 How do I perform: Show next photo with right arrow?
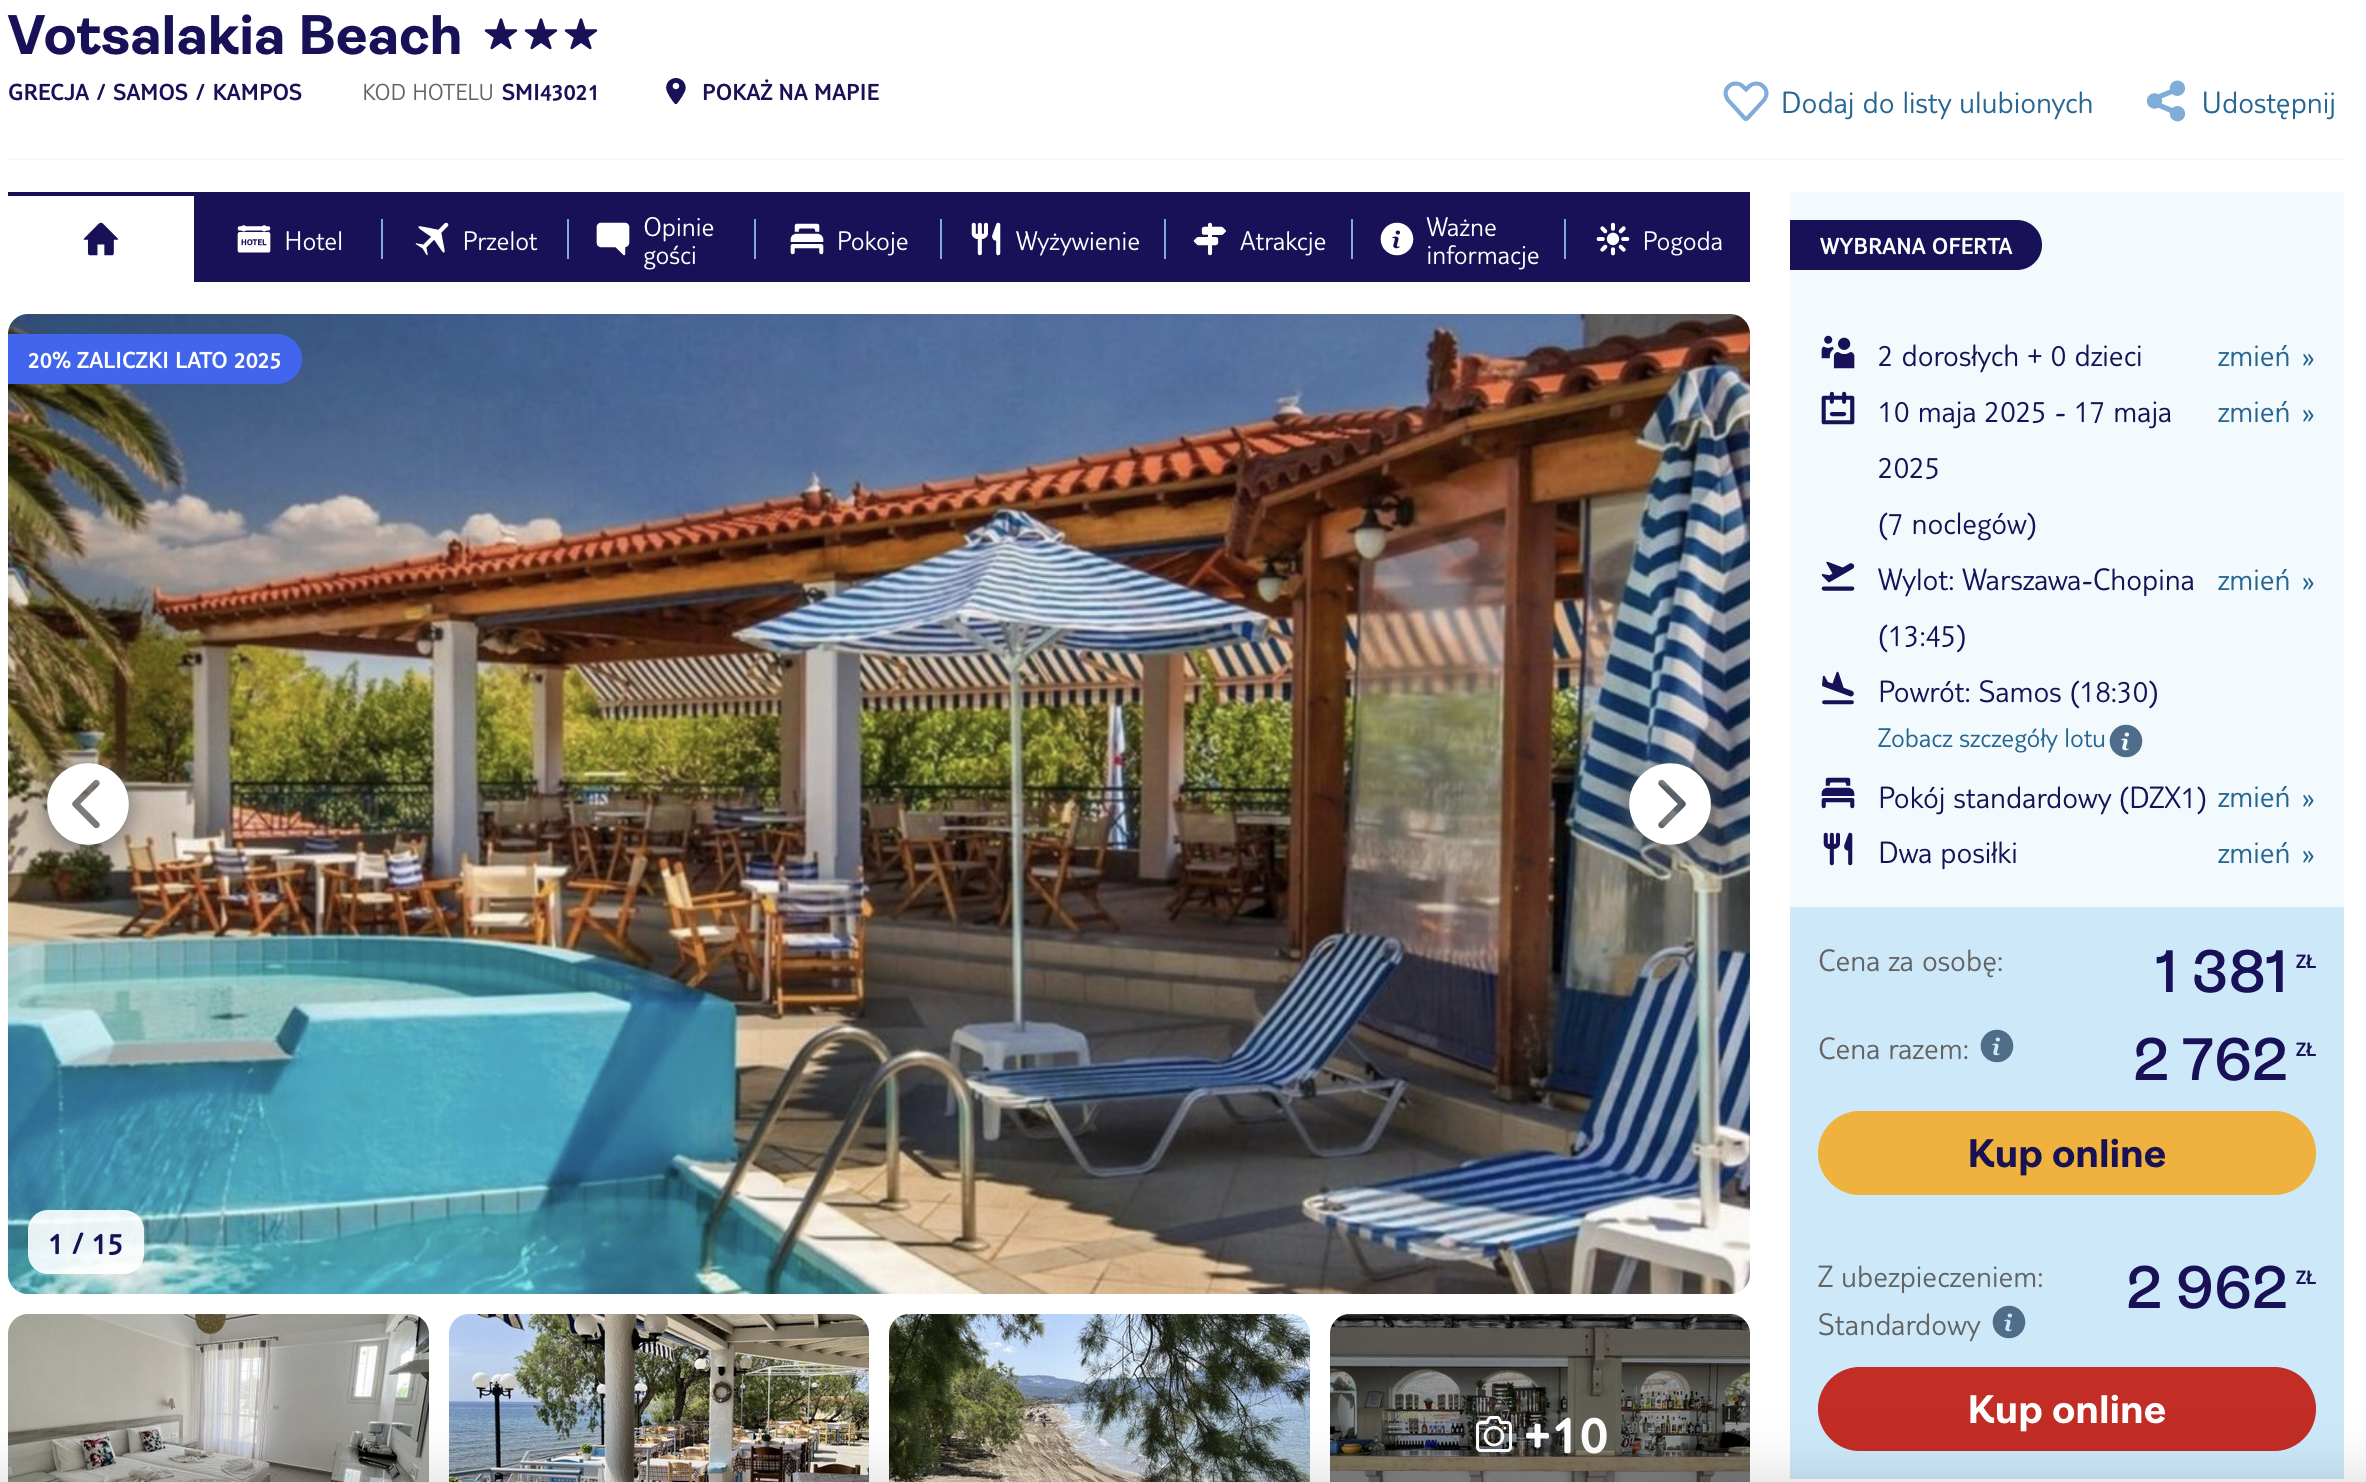click(x=1670, y=804)
